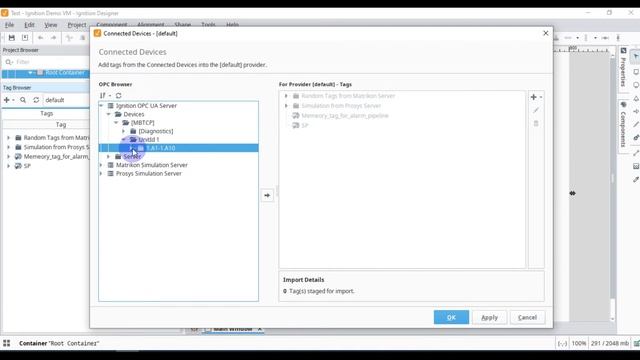Image resolution: width=640 pixels, height=360 pixels.
Task: Select Simulation from Prosys Server in provider list
Action: 341,106
